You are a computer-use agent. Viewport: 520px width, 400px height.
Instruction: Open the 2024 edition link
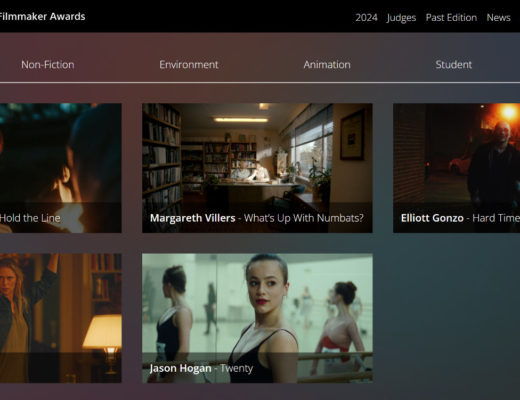[x=366, y=17]
